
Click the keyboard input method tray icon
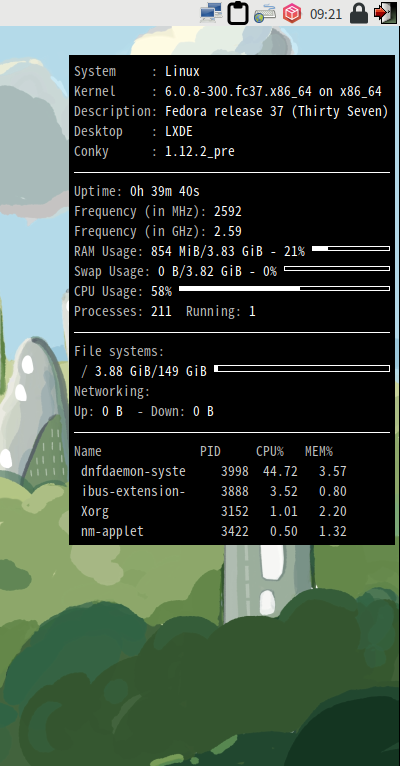pos(265,13)
